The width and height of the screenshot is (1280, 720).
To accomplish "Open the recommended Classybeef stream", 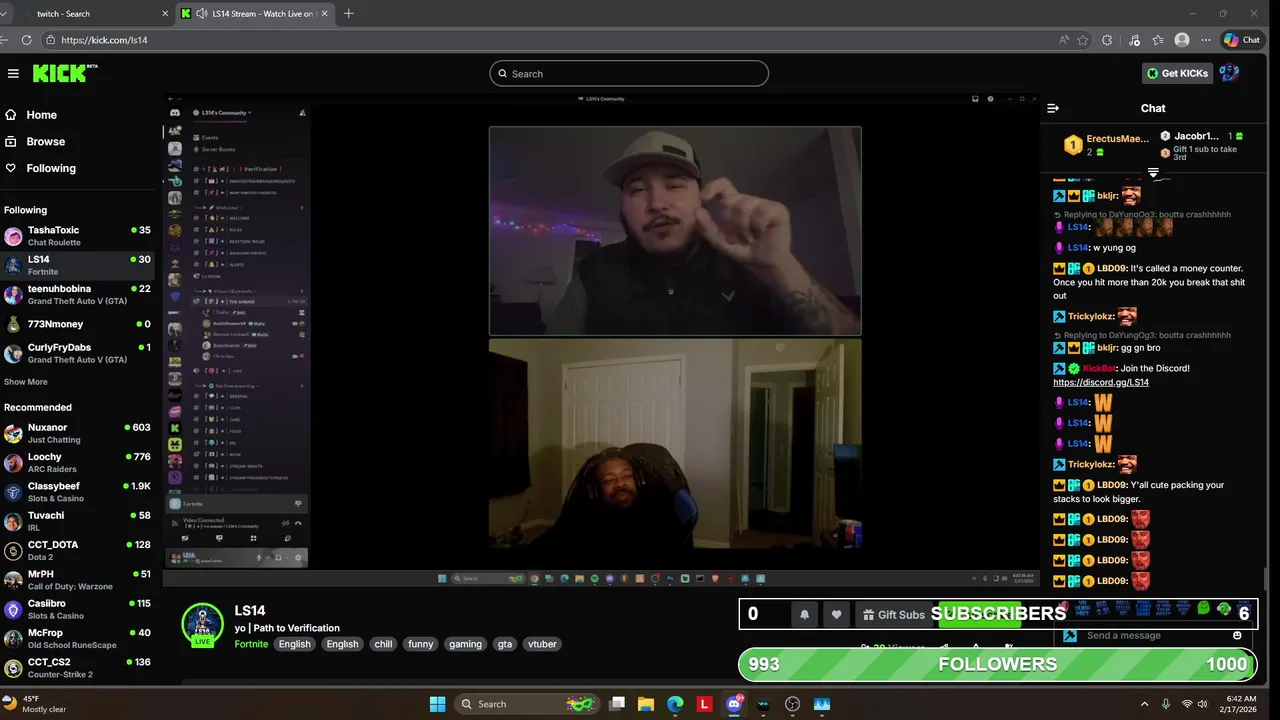I will point(78,491).
